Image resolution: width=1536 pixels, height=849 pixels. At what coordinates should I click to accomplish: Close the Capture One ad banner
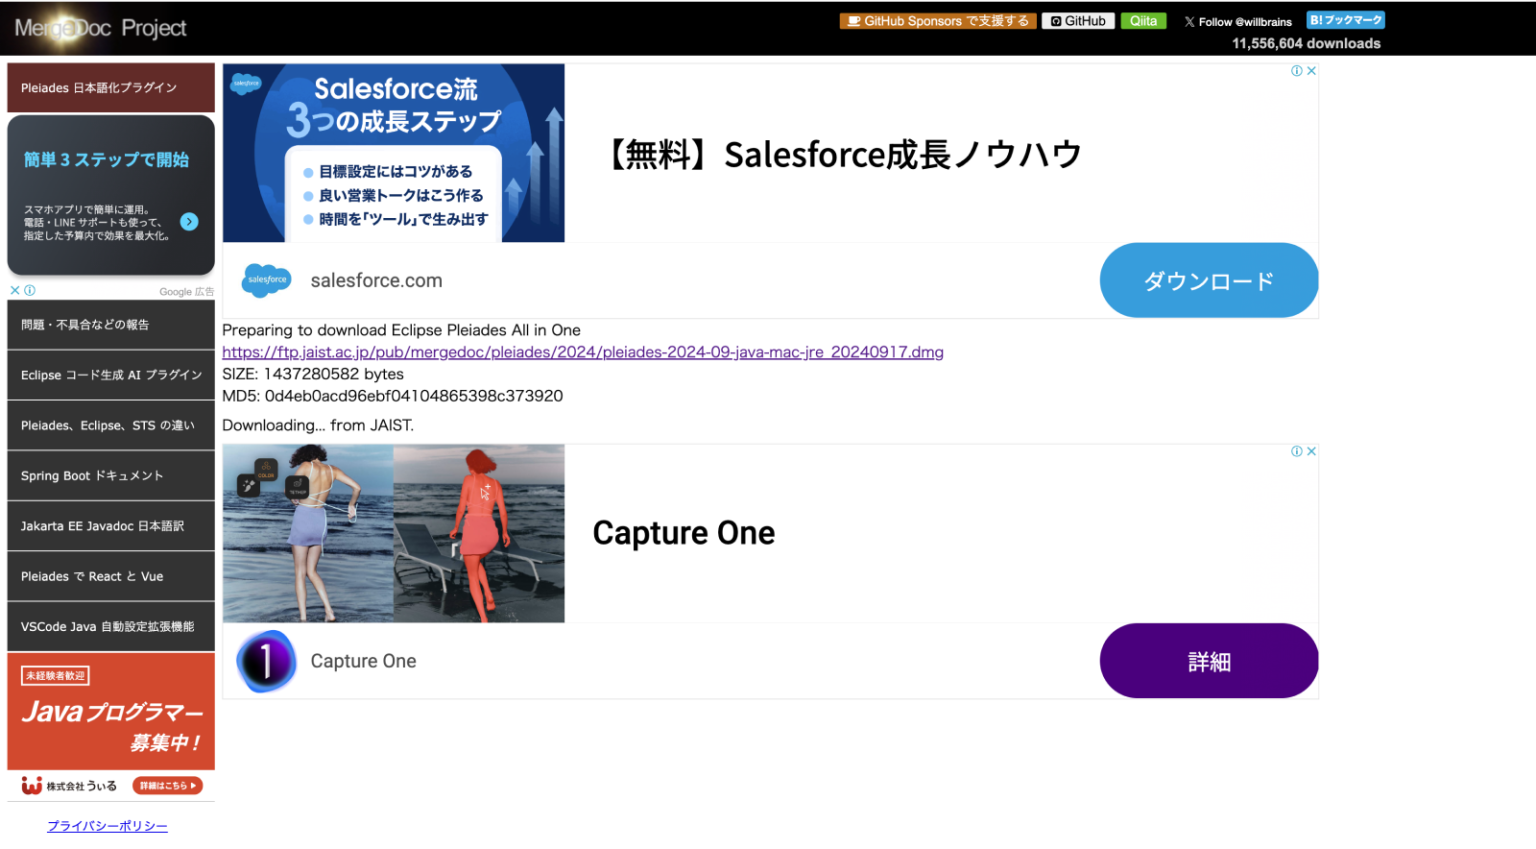click(x=1311, y=451)
